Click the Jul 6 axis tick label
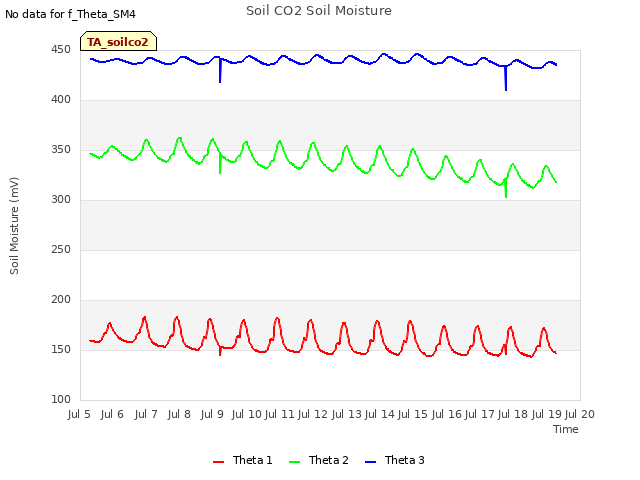Screen dimensions: 640x480 (x=112, y=414)
